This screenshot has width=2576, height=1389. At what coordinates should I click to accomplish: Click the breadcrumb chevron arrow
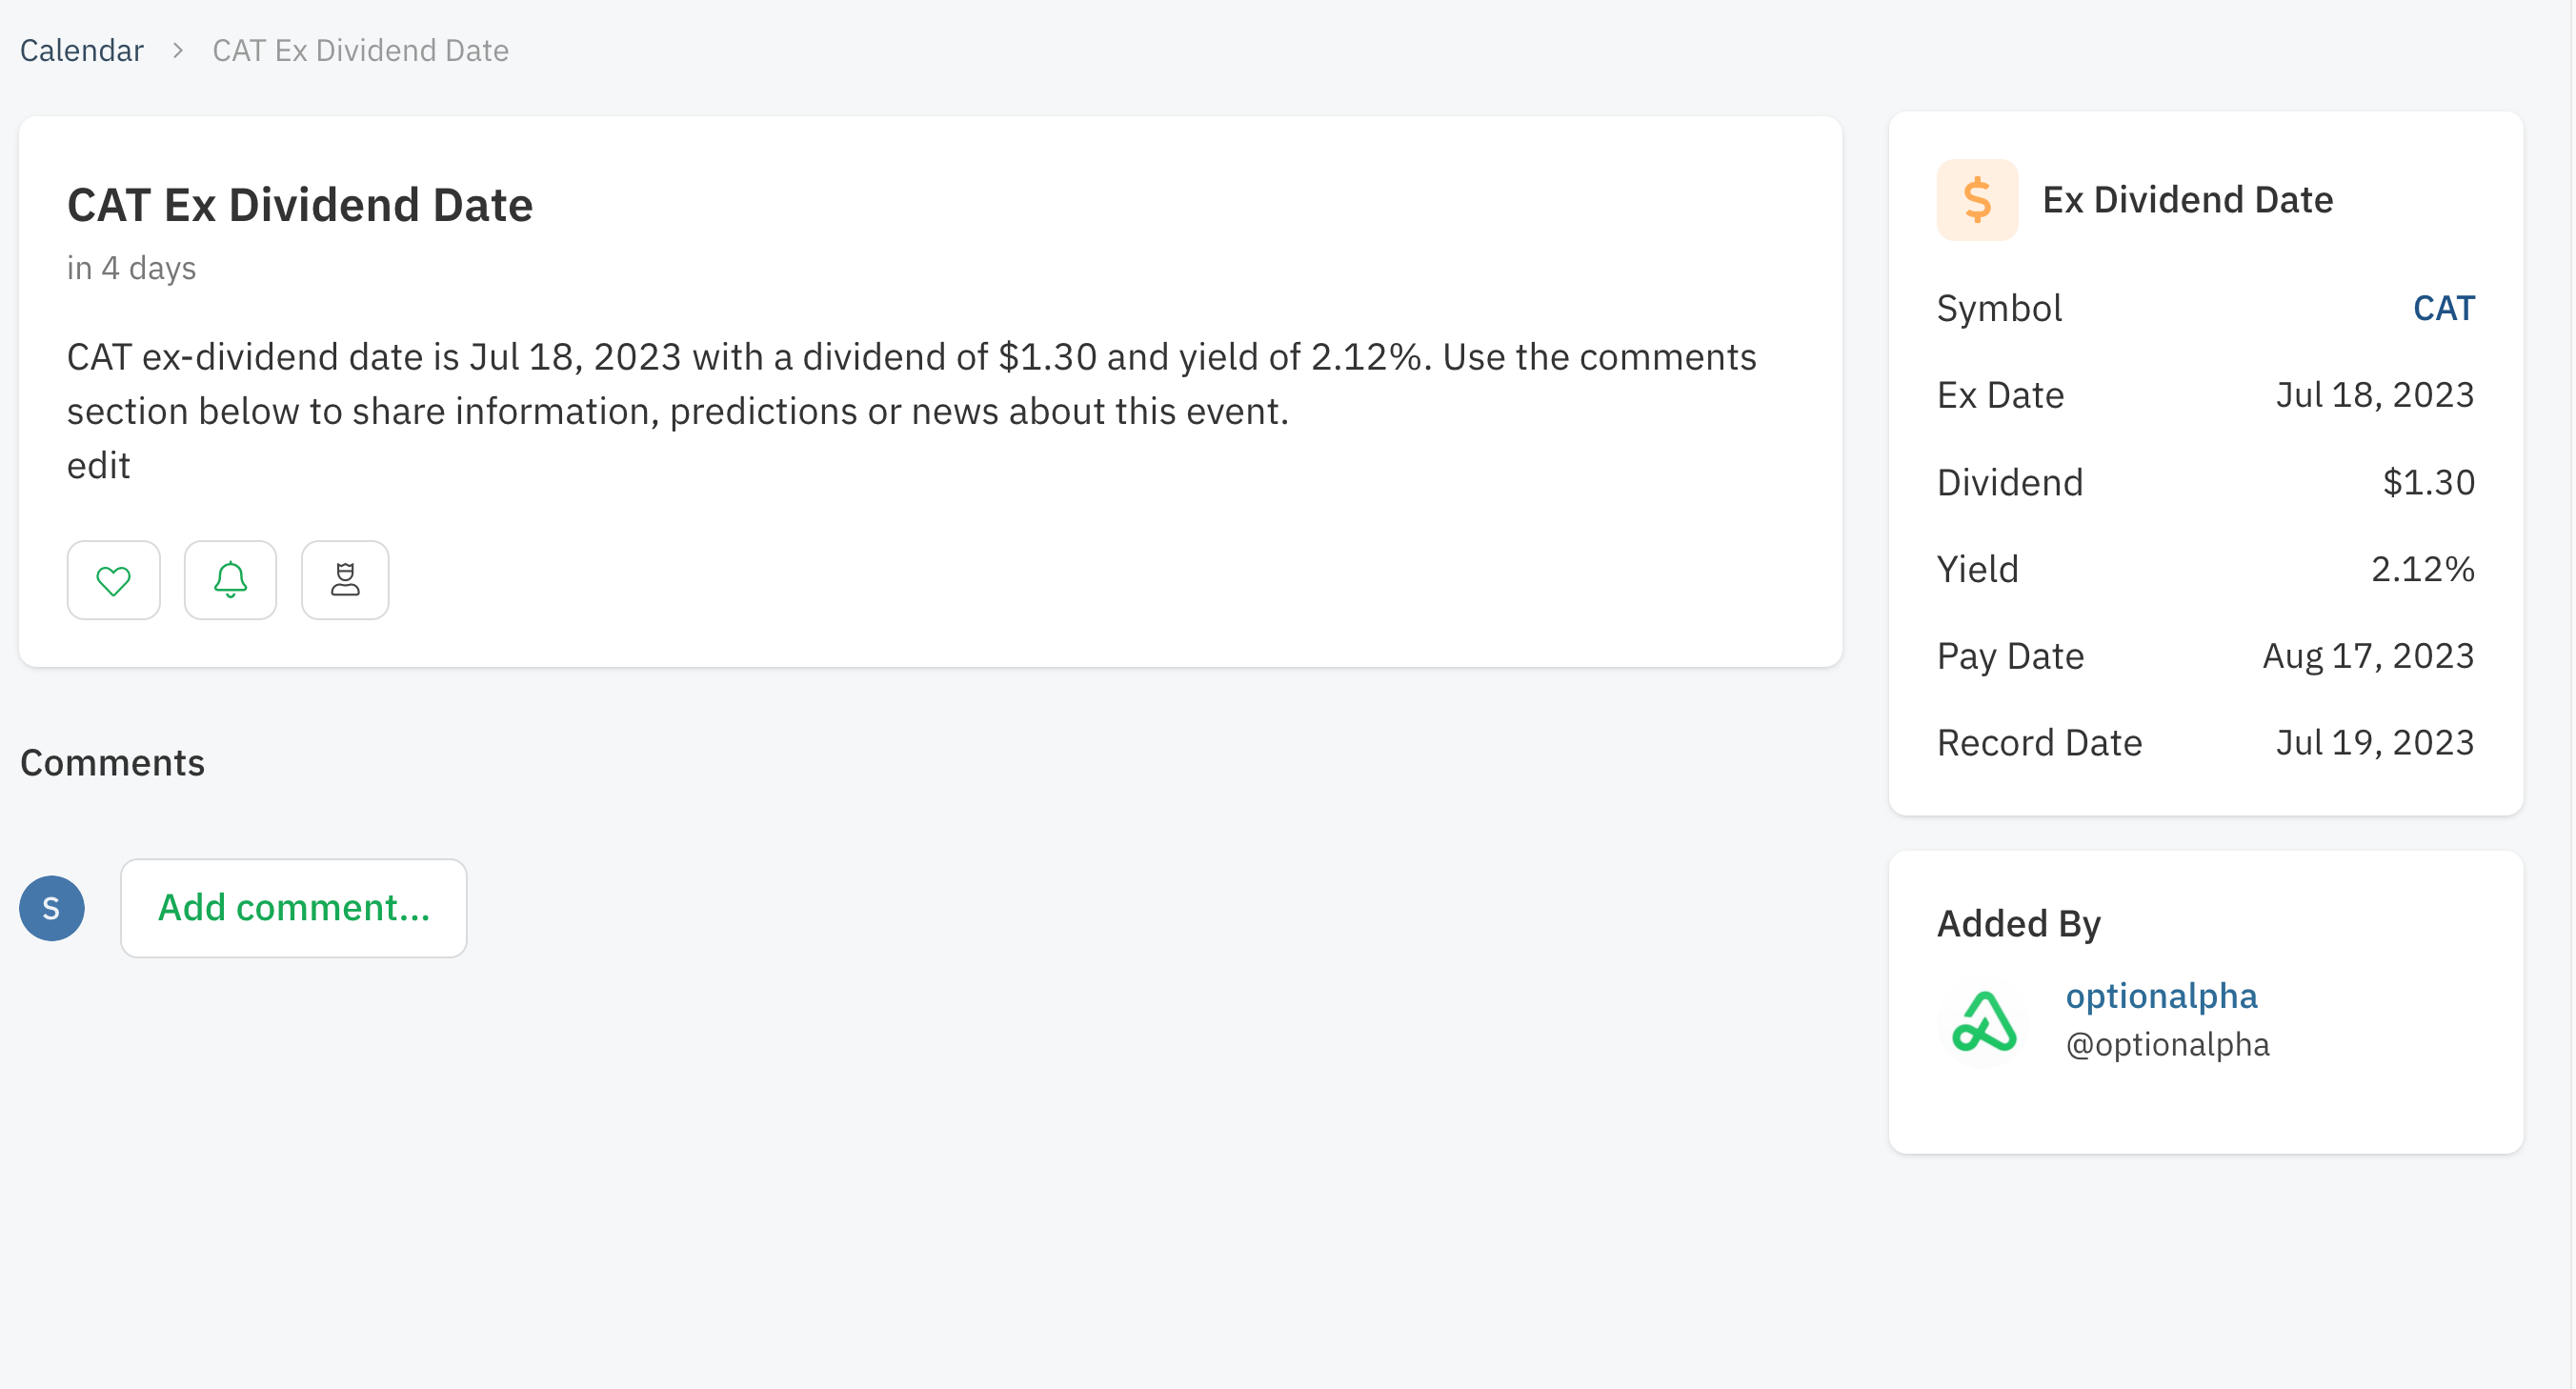click(x=178, y=49)
